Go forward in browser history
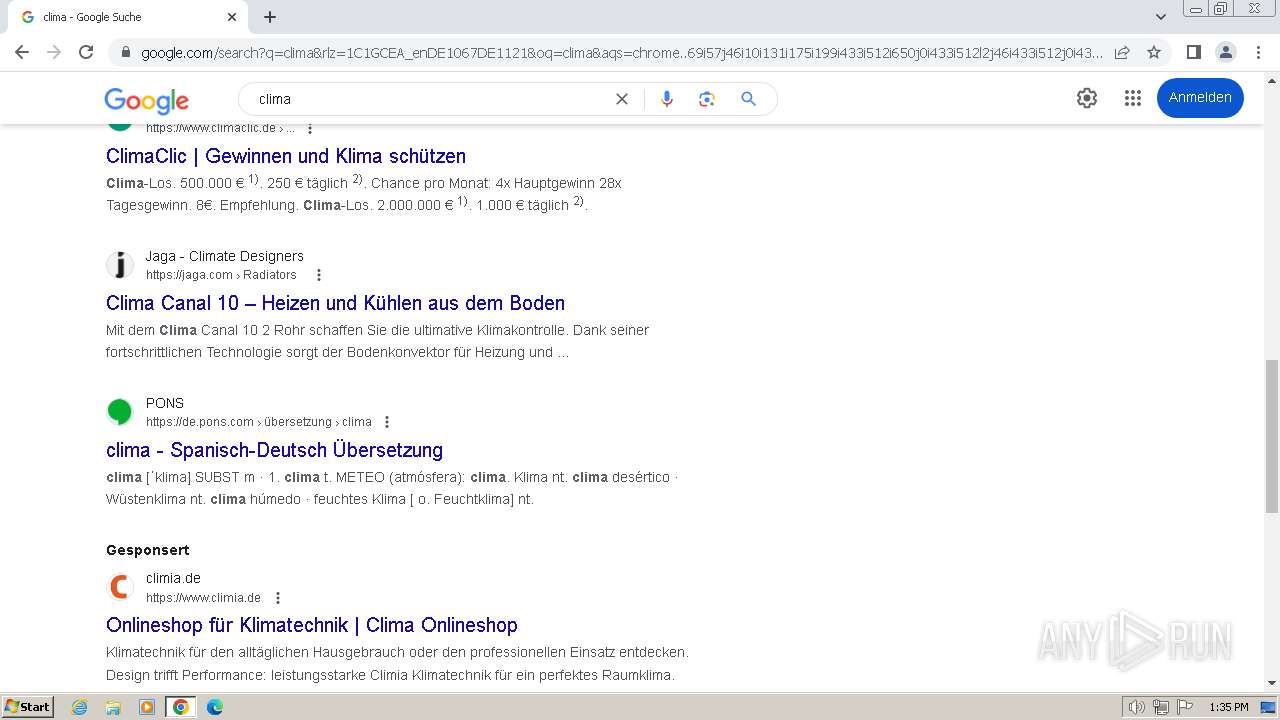This screenshot has height=720, width=1280. tap(54, 52)
